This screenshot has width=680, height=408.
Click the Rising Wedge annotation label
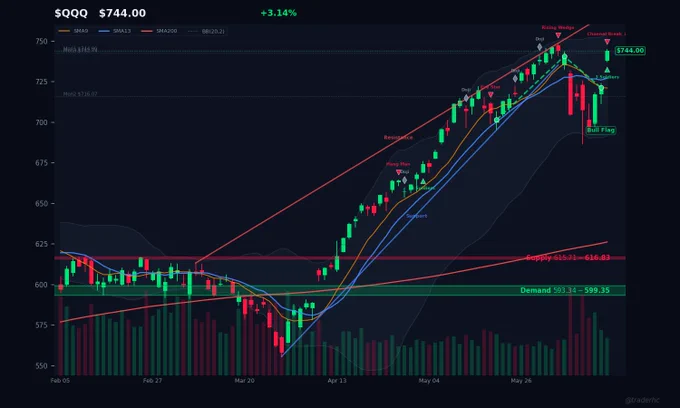558,27
